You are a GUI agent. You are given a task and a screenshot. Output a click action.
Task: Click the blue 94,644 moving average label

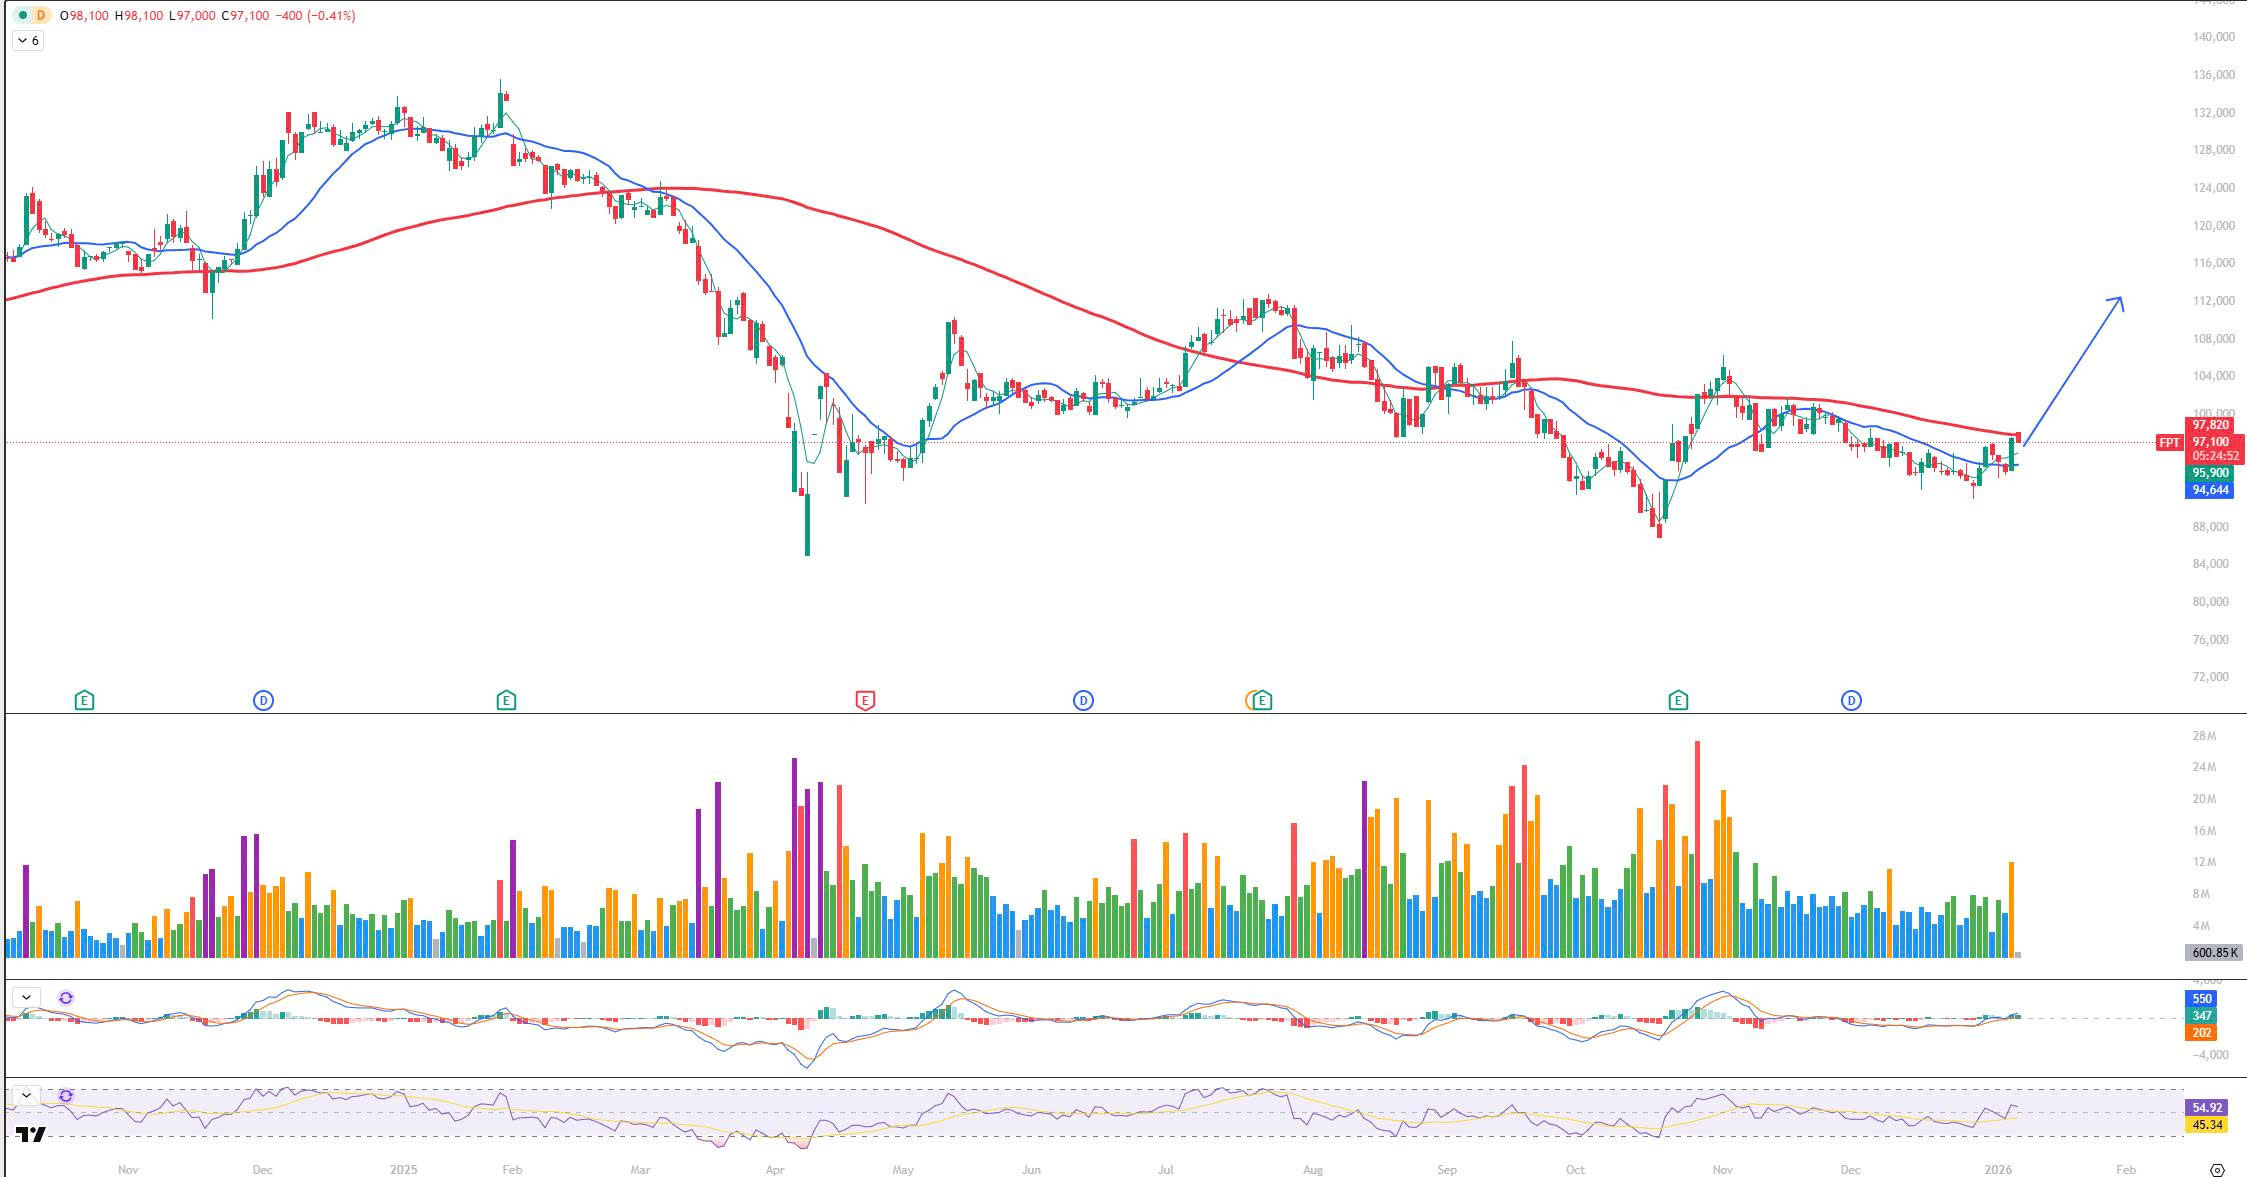[2210, 490]
